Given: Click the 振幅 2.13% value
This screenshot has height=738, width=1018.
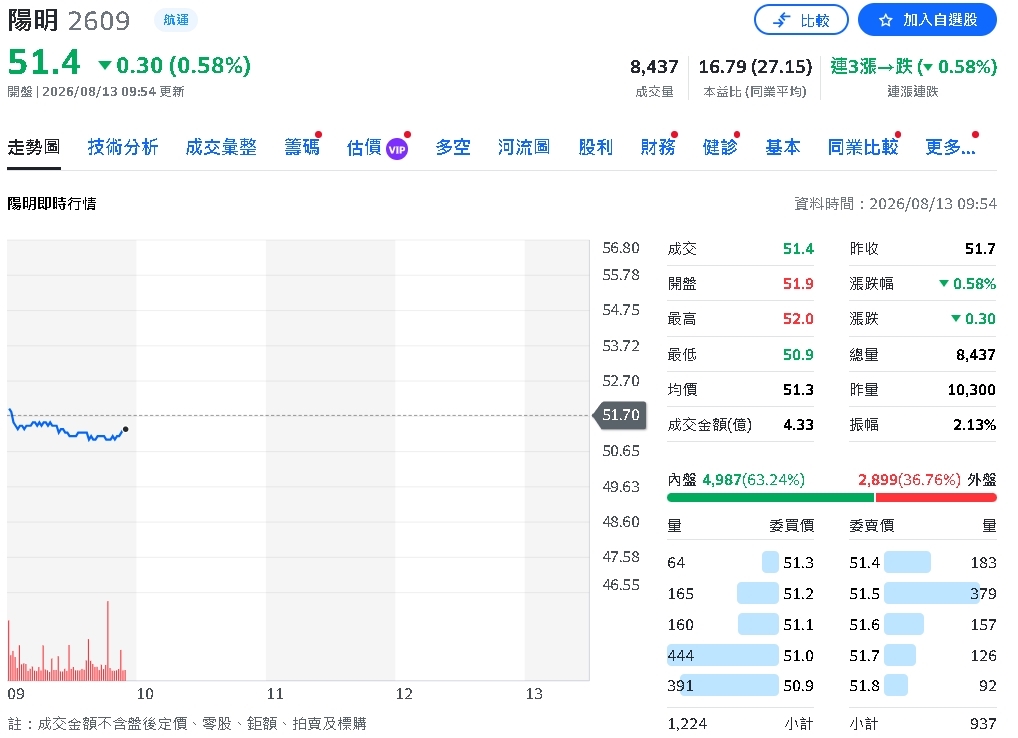Looking at the screenshot, I should pos(974,424).
